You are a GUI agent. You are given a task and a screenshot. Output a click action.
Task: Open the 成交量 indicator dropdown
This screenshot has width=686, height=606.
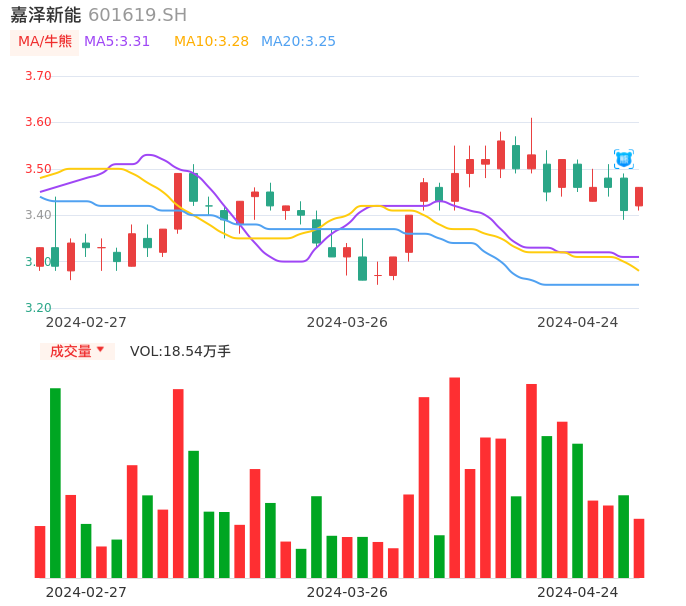pyautogui.click(x=77, y=351)
